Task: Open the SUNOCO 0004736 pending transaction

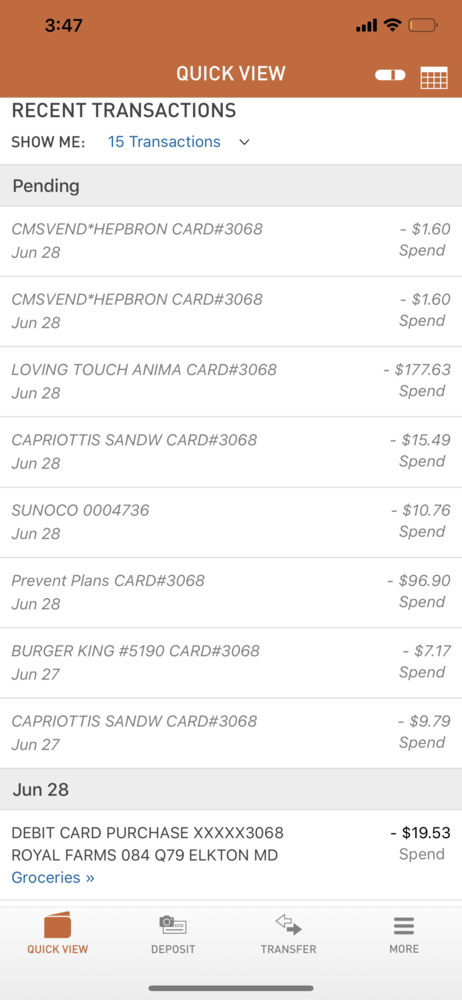Action: (x=231, y=522)
